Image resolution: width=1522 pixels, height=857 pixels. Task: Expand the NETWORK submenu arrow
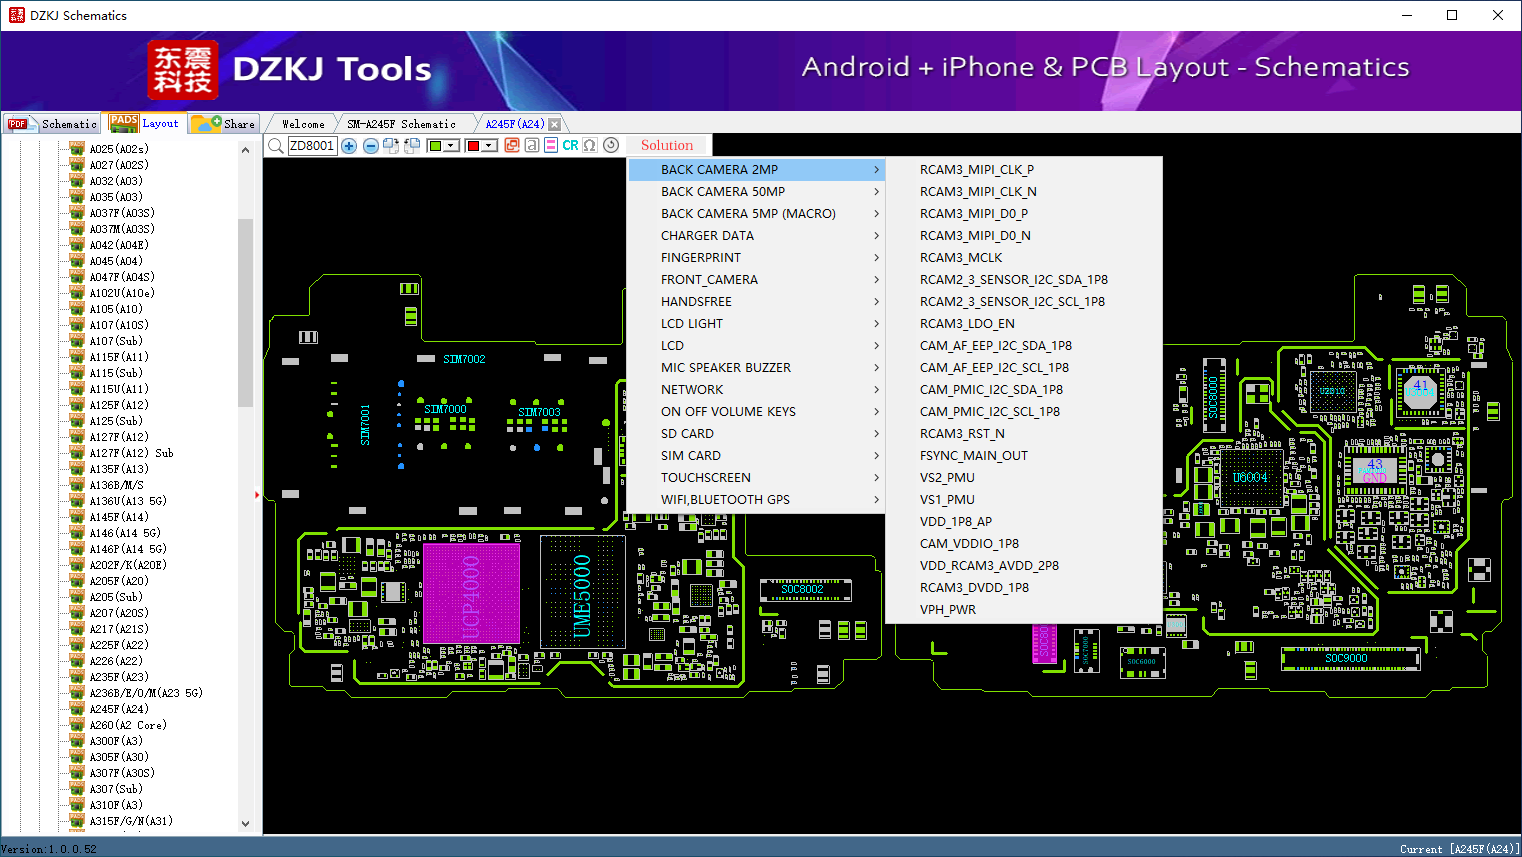pyautogui.click(x=876, y=390)
